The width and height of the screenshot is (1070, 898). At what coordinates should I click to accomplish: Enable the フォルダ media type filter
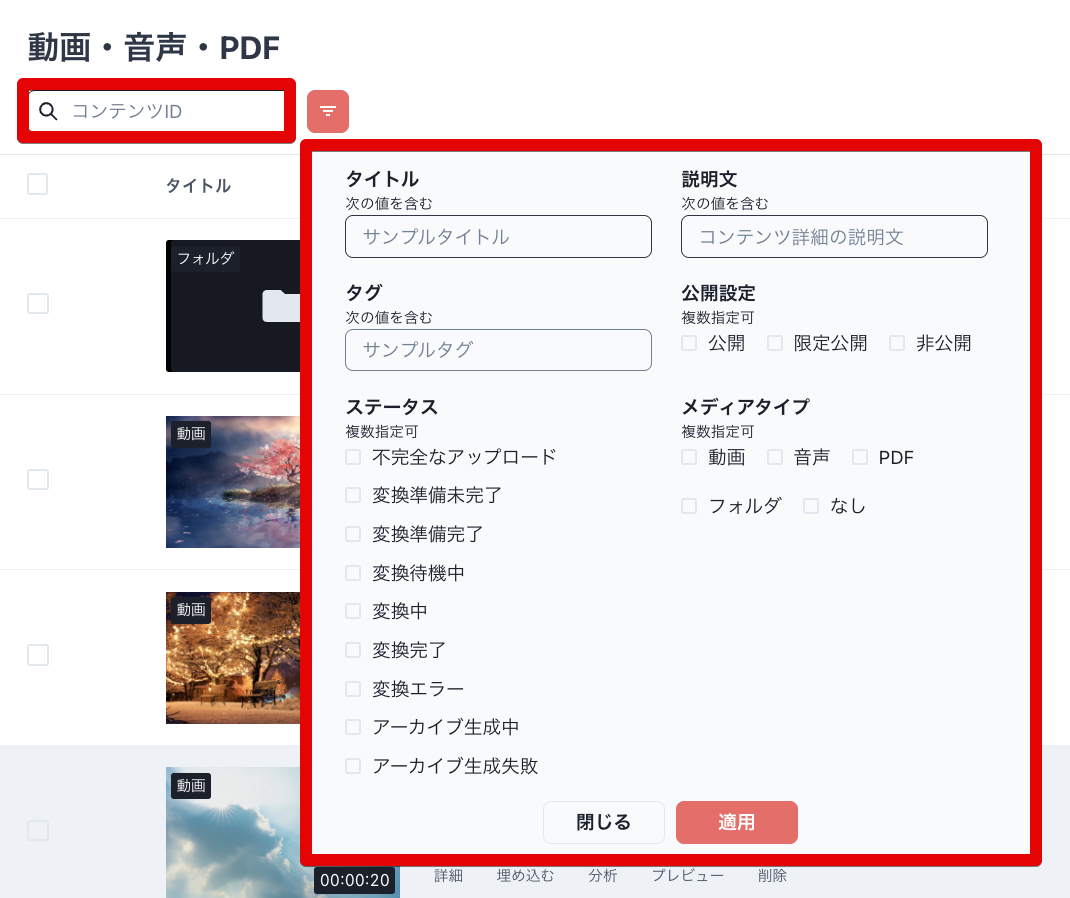(x=689, y=506)
